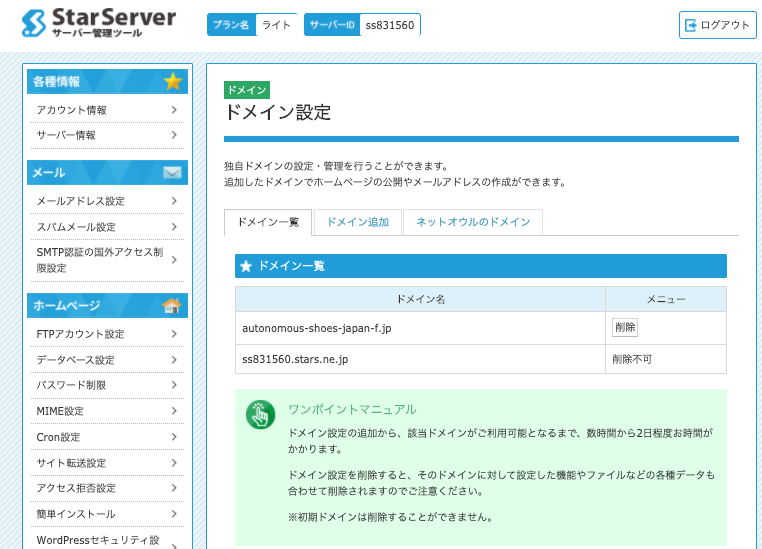The width and height of the screenshot is (762, 549).
Task: Click the ログアウト button
Action: (x=717, y=25)
